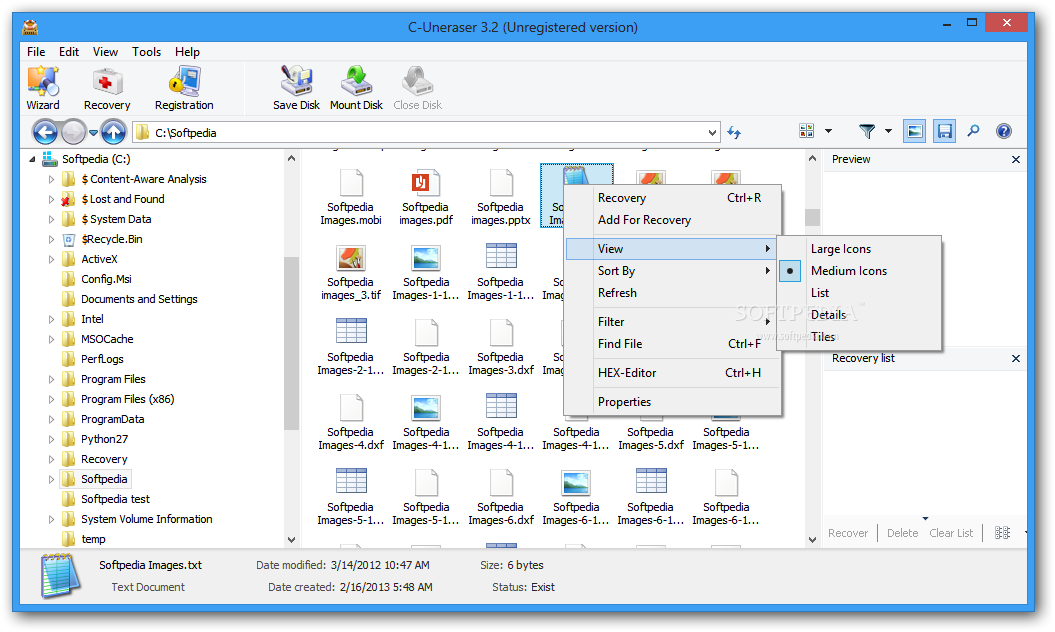This screenshot has width=1055, height=632.
Task: Switch to Tiles view
Action: tap(859, 337)
